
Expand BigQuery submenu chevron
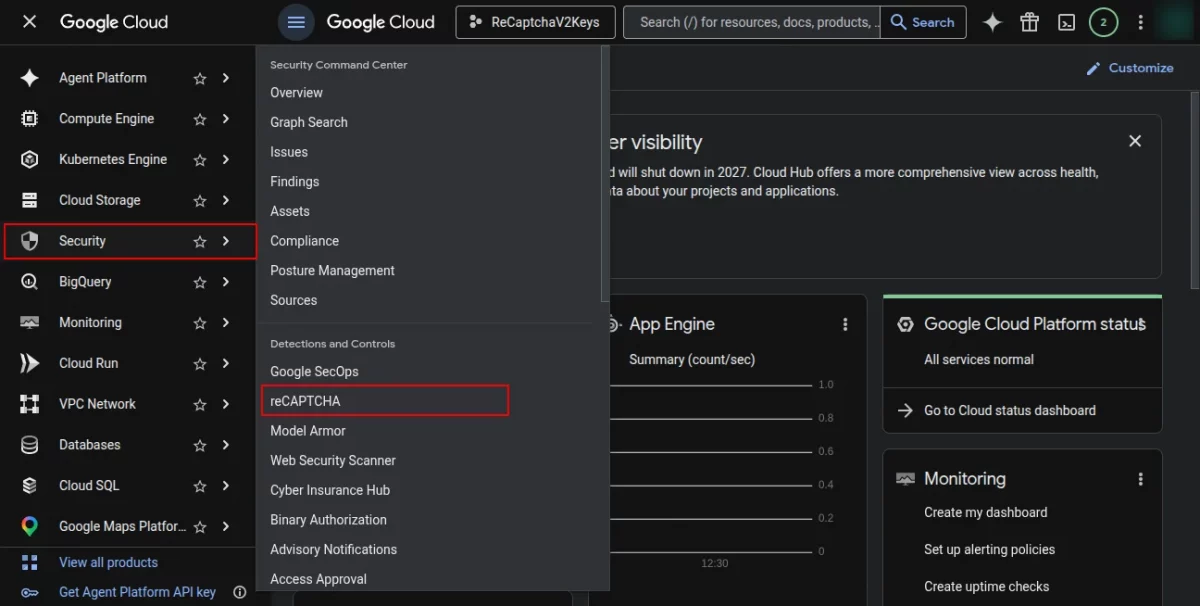coord(226,282)
